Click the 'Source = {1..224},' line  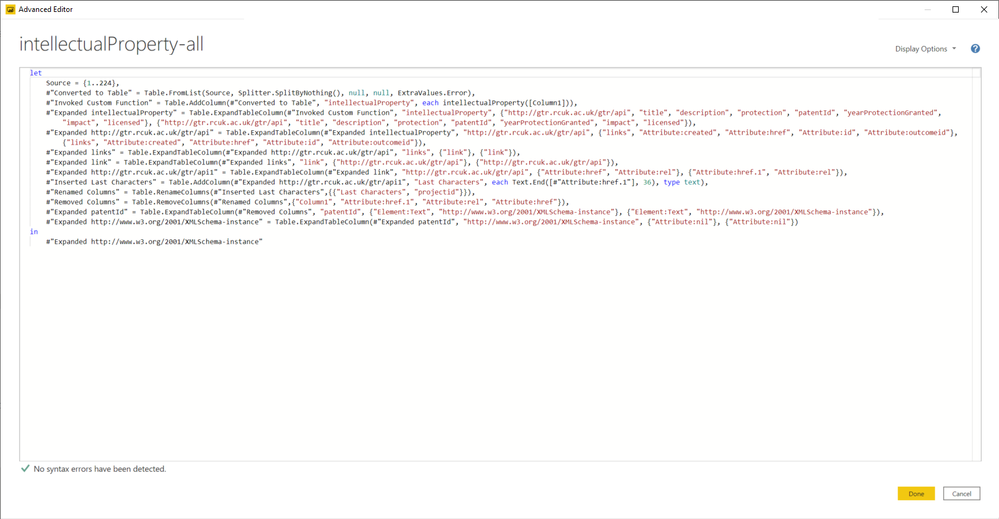pos(82,83)
